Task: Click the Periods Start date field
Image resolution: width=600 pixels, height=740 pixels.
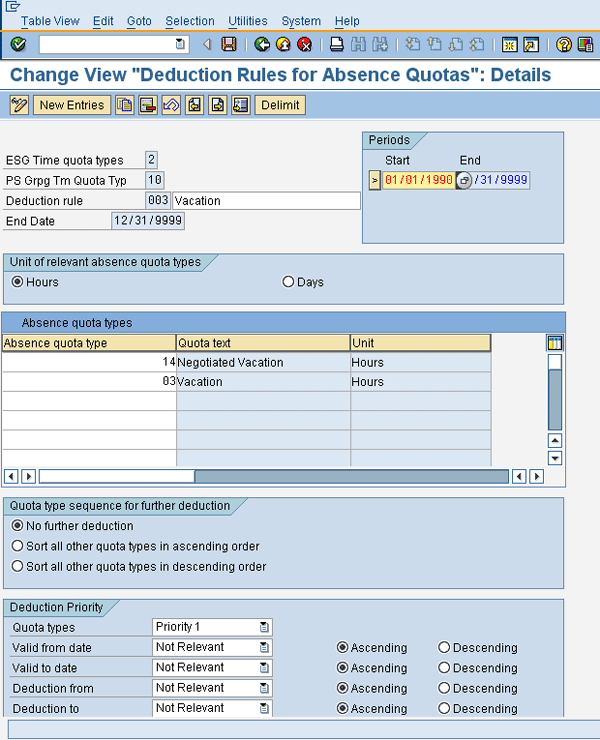Action: tap(419, 180)
